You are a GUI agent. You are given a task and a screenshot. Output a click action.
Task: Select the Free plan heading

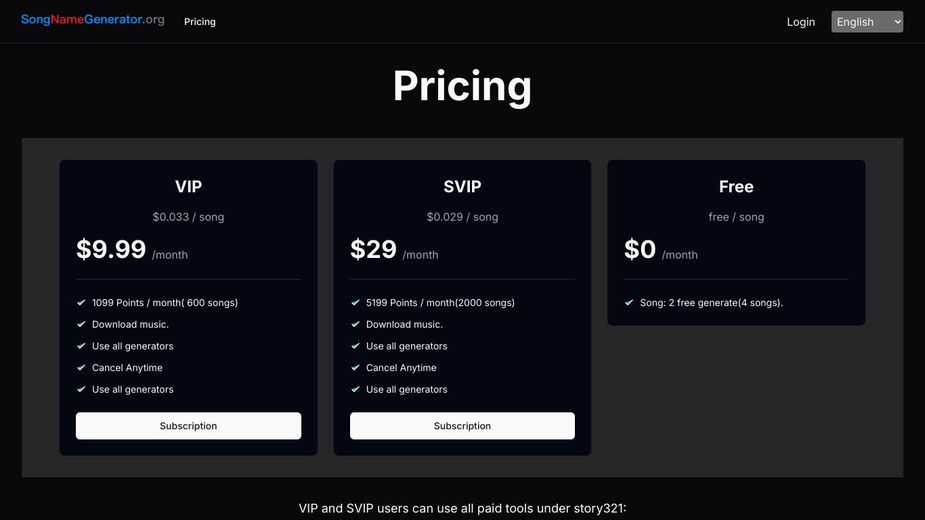pyautogui.click(x=736, y=187)
